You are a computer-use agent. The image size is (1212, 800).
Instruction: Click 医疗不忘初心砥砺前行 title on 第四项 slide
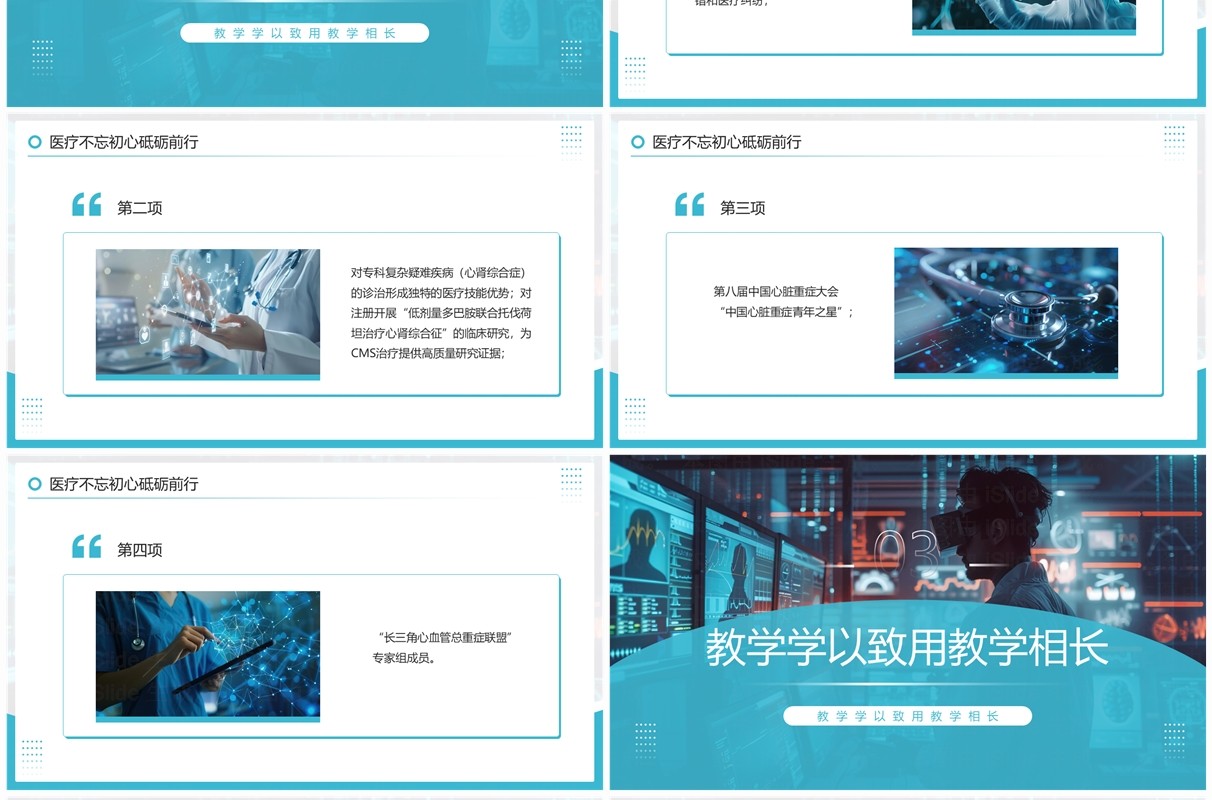[124, 484]
